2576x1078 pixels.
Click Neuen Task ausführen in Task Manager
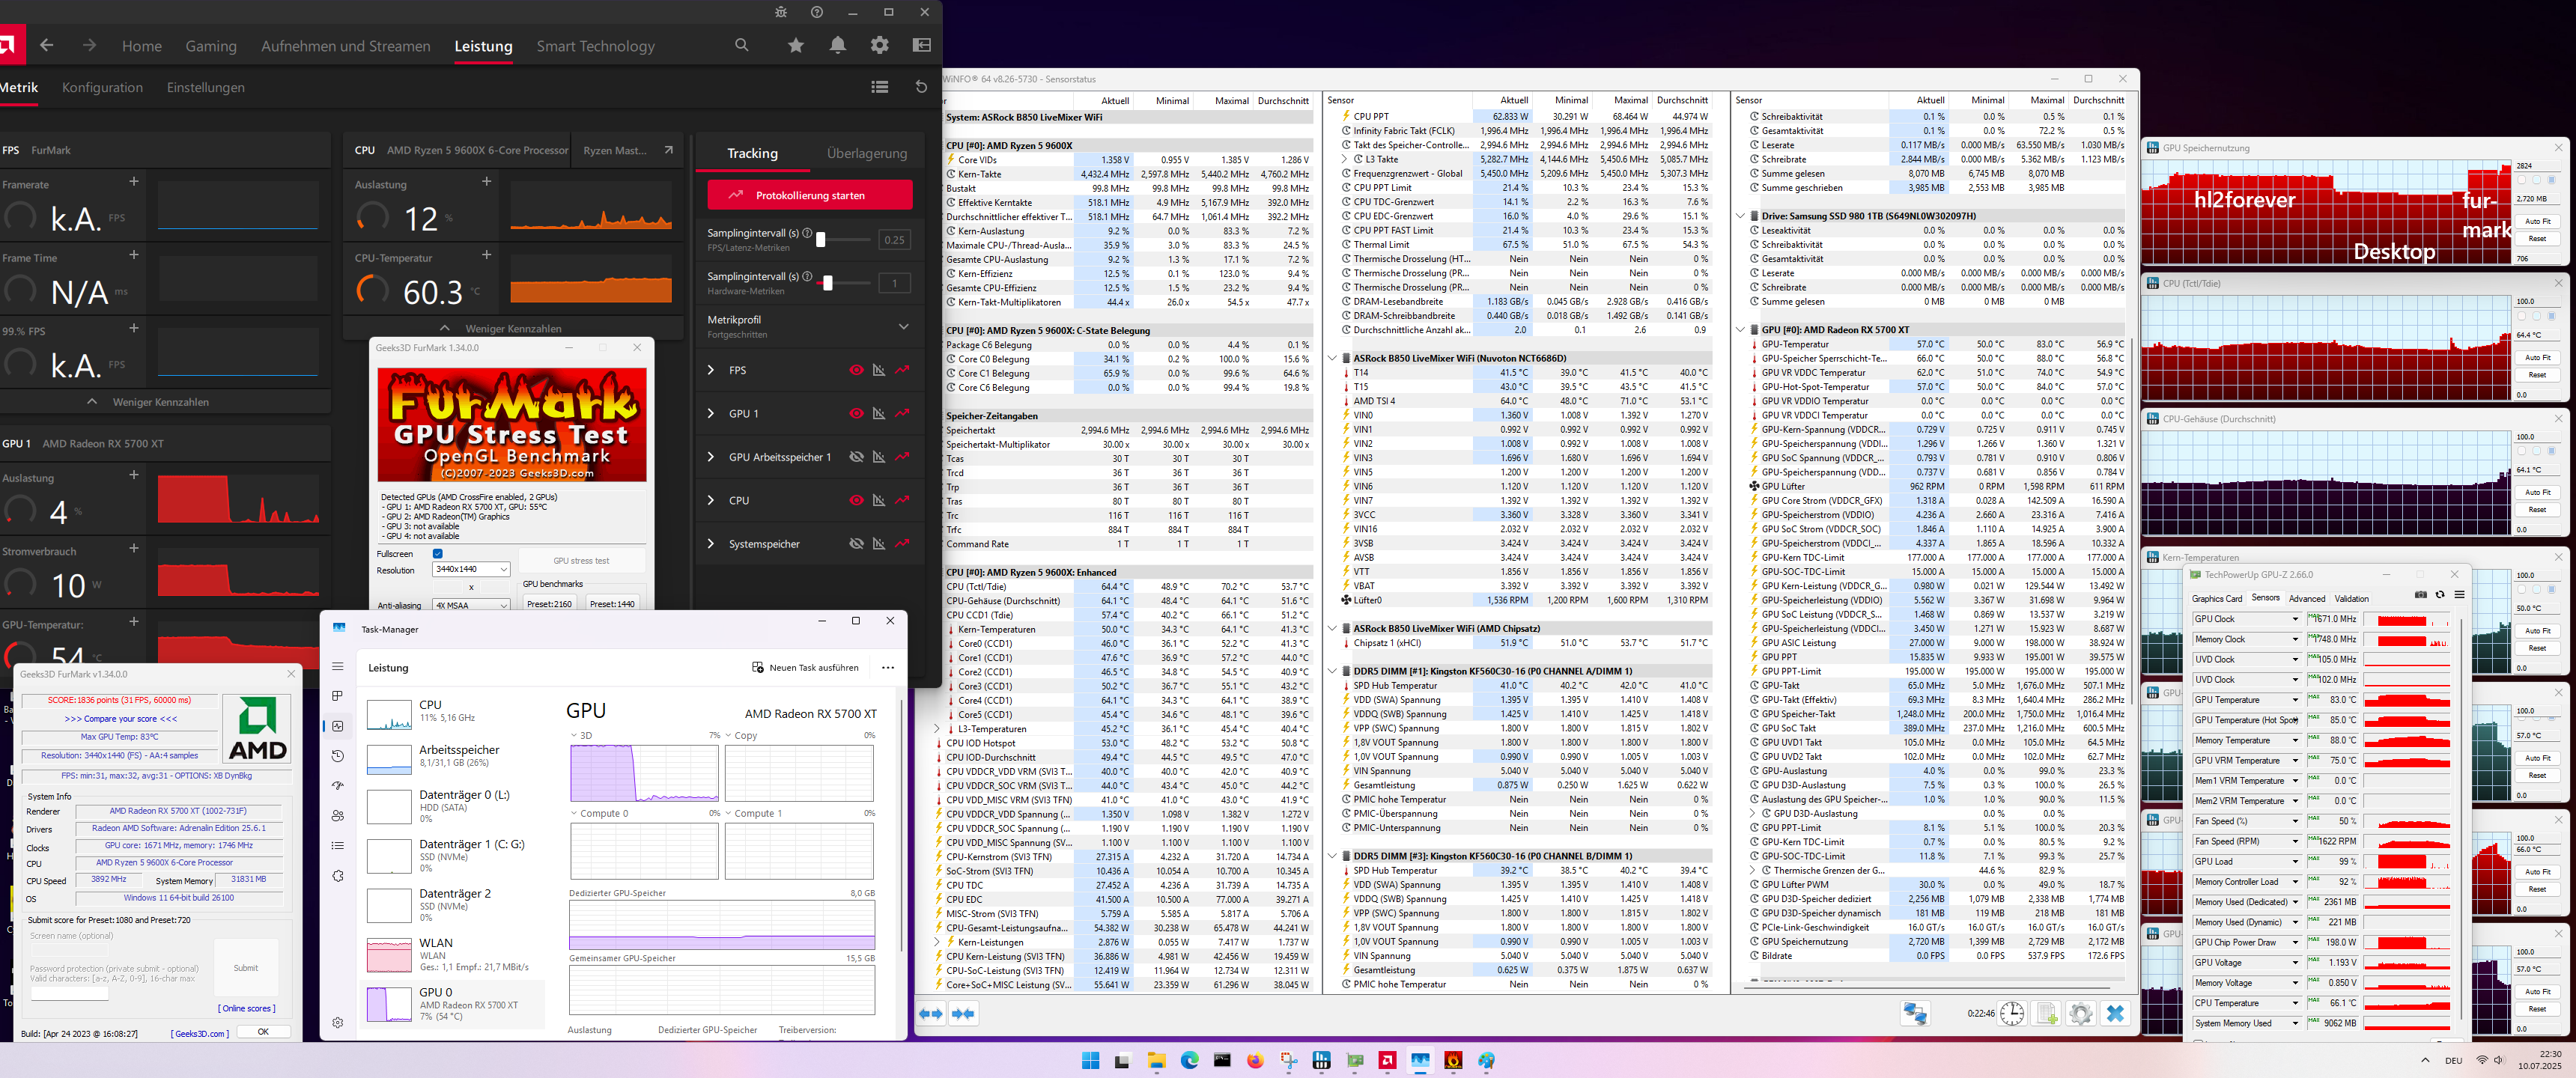[x=805, y=667]
